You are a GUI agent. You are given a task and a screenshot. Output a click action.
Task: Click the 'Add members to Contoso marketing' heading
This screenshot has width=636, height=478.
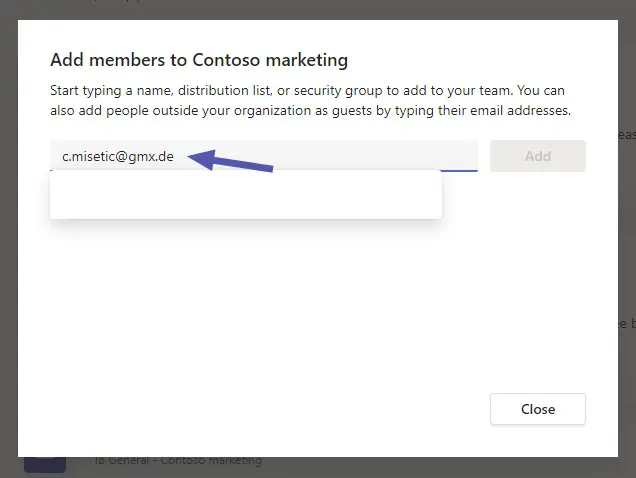(x=199, y=60)
